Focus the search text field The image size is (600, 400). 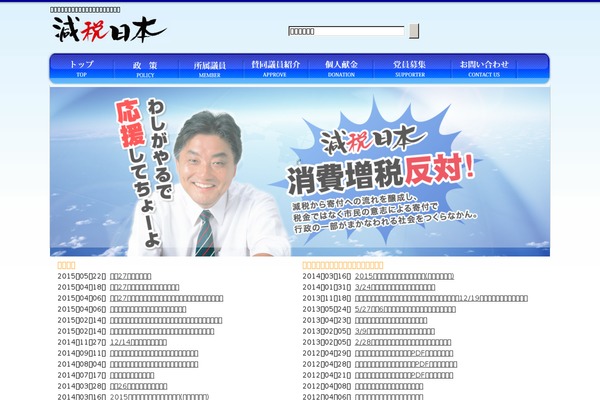point(346,31)
